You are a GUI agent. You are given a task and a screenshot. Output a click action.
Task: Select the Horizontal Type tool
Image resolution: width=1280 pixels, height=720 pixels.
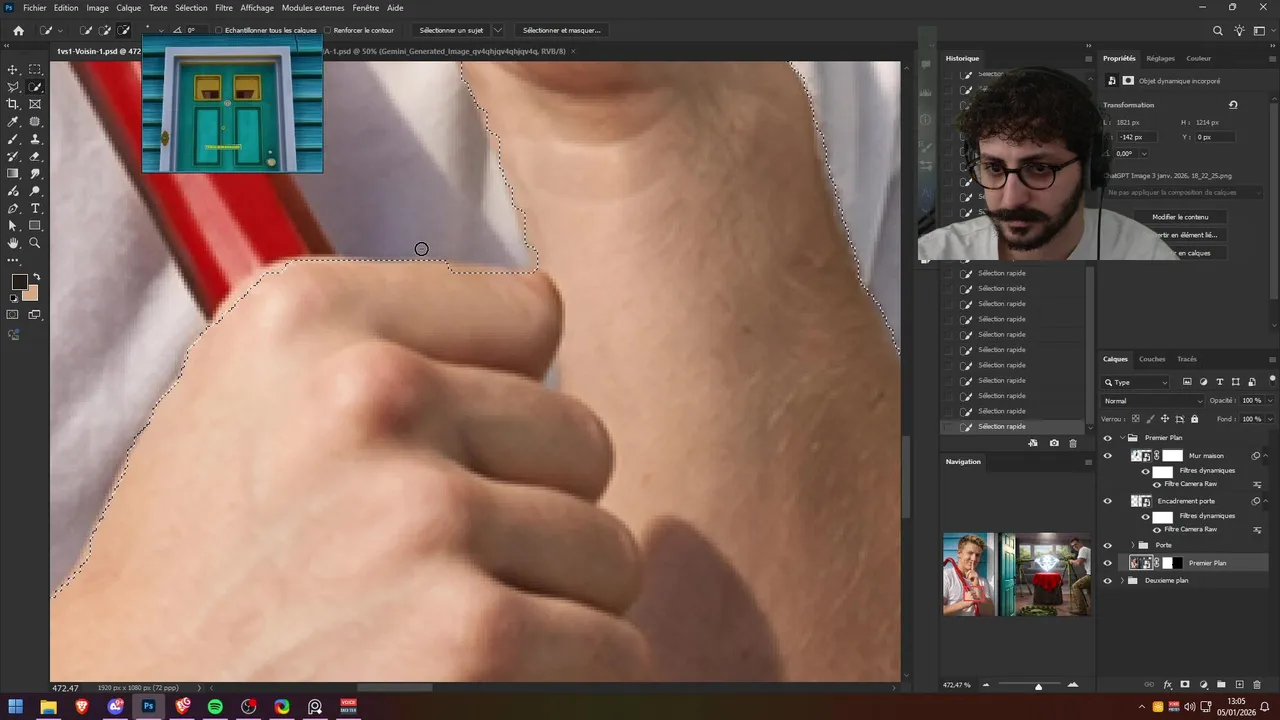[35, 209]
